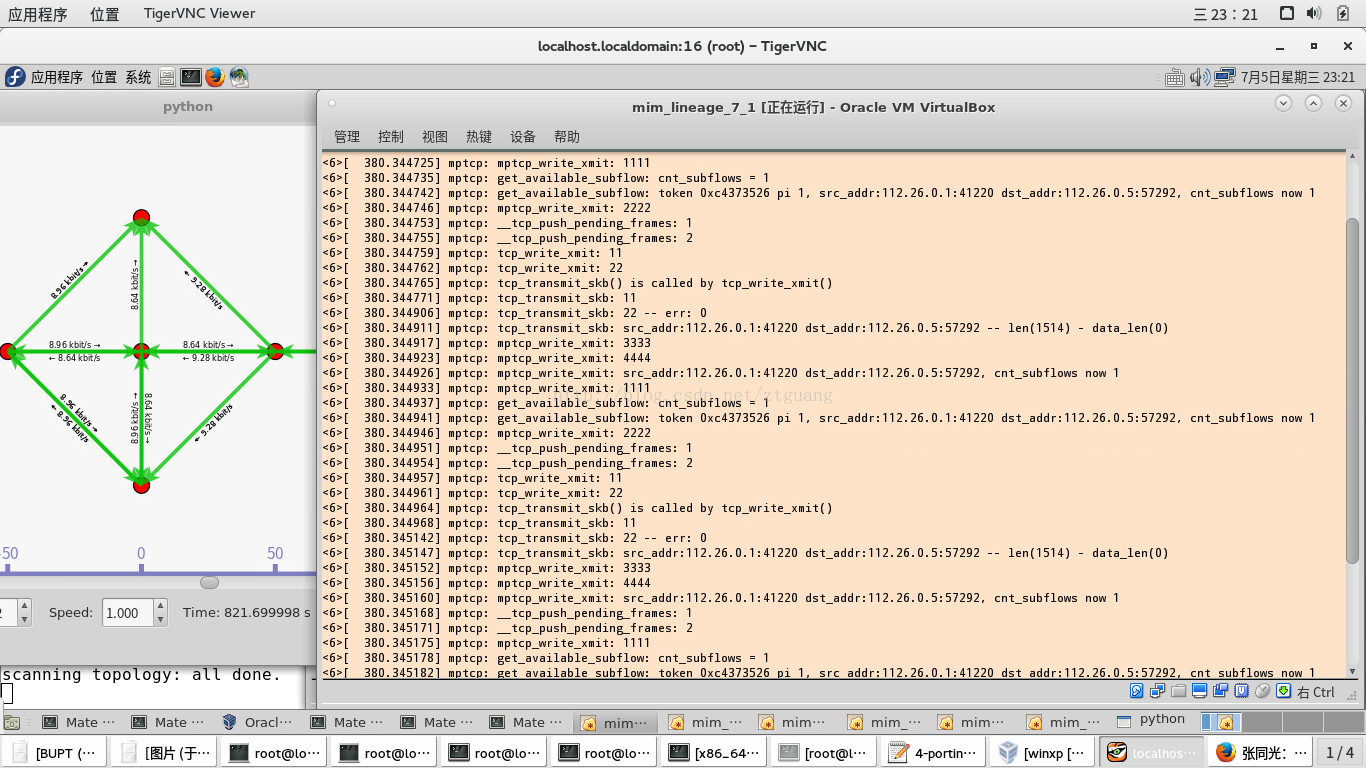Click the speaker volume icon in inner panel
Viewport: 1366px width, 768px height.
[1199, 77]
